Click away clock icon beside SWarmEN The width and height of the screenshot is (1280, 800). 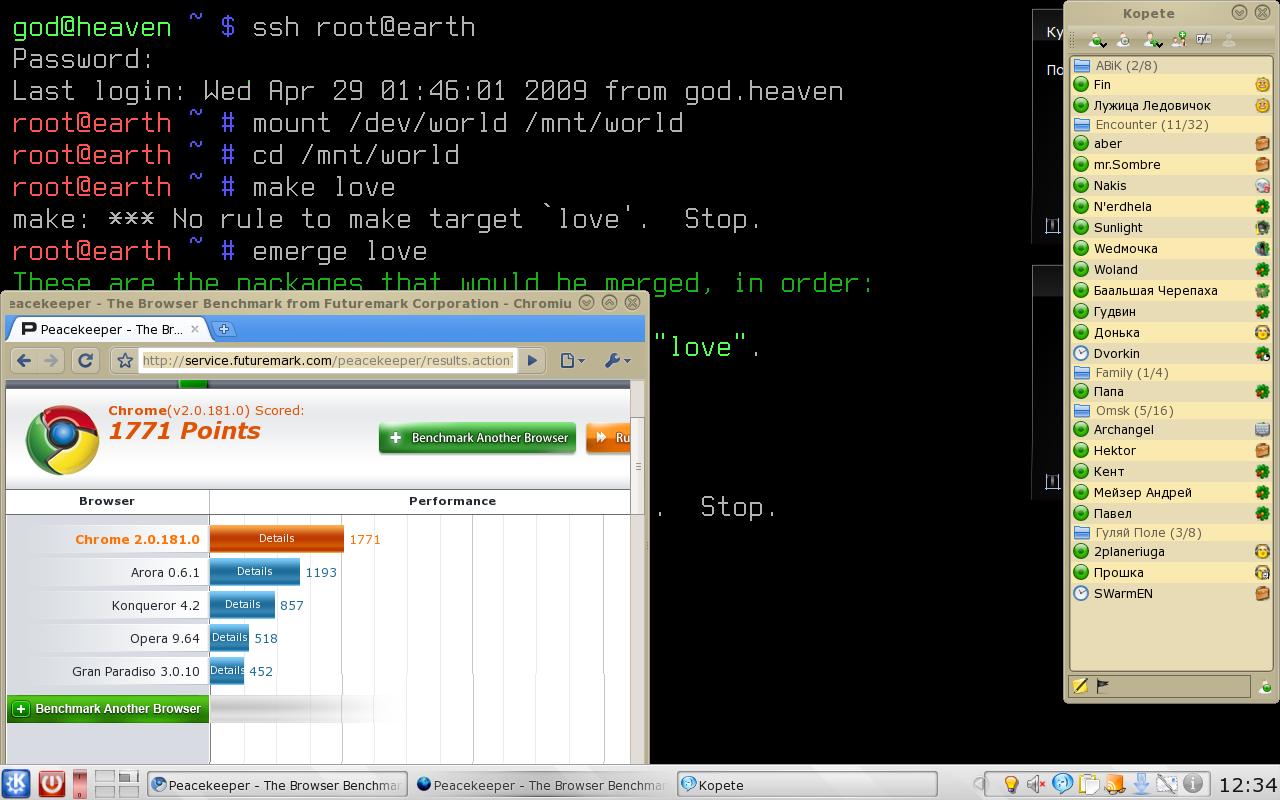1081,593
